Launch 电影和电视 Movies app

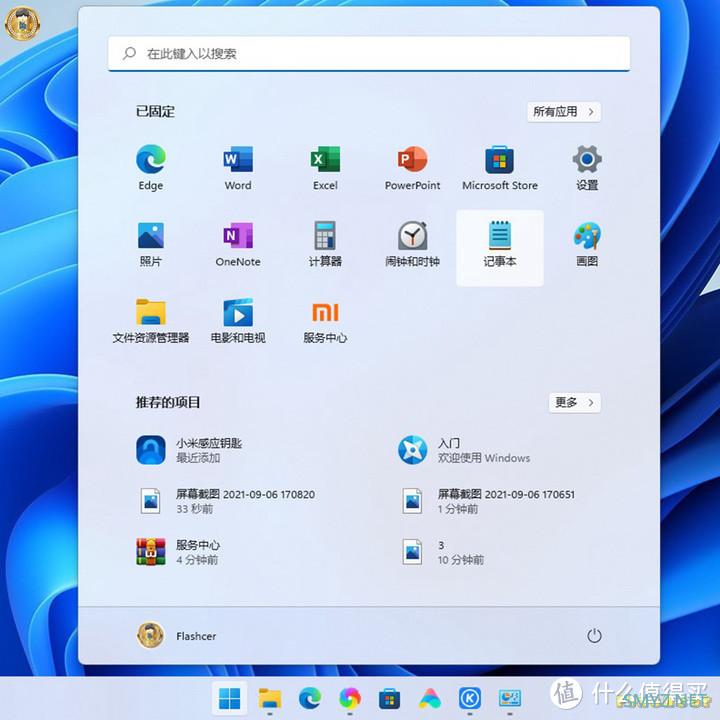click(x=238, y=321)
